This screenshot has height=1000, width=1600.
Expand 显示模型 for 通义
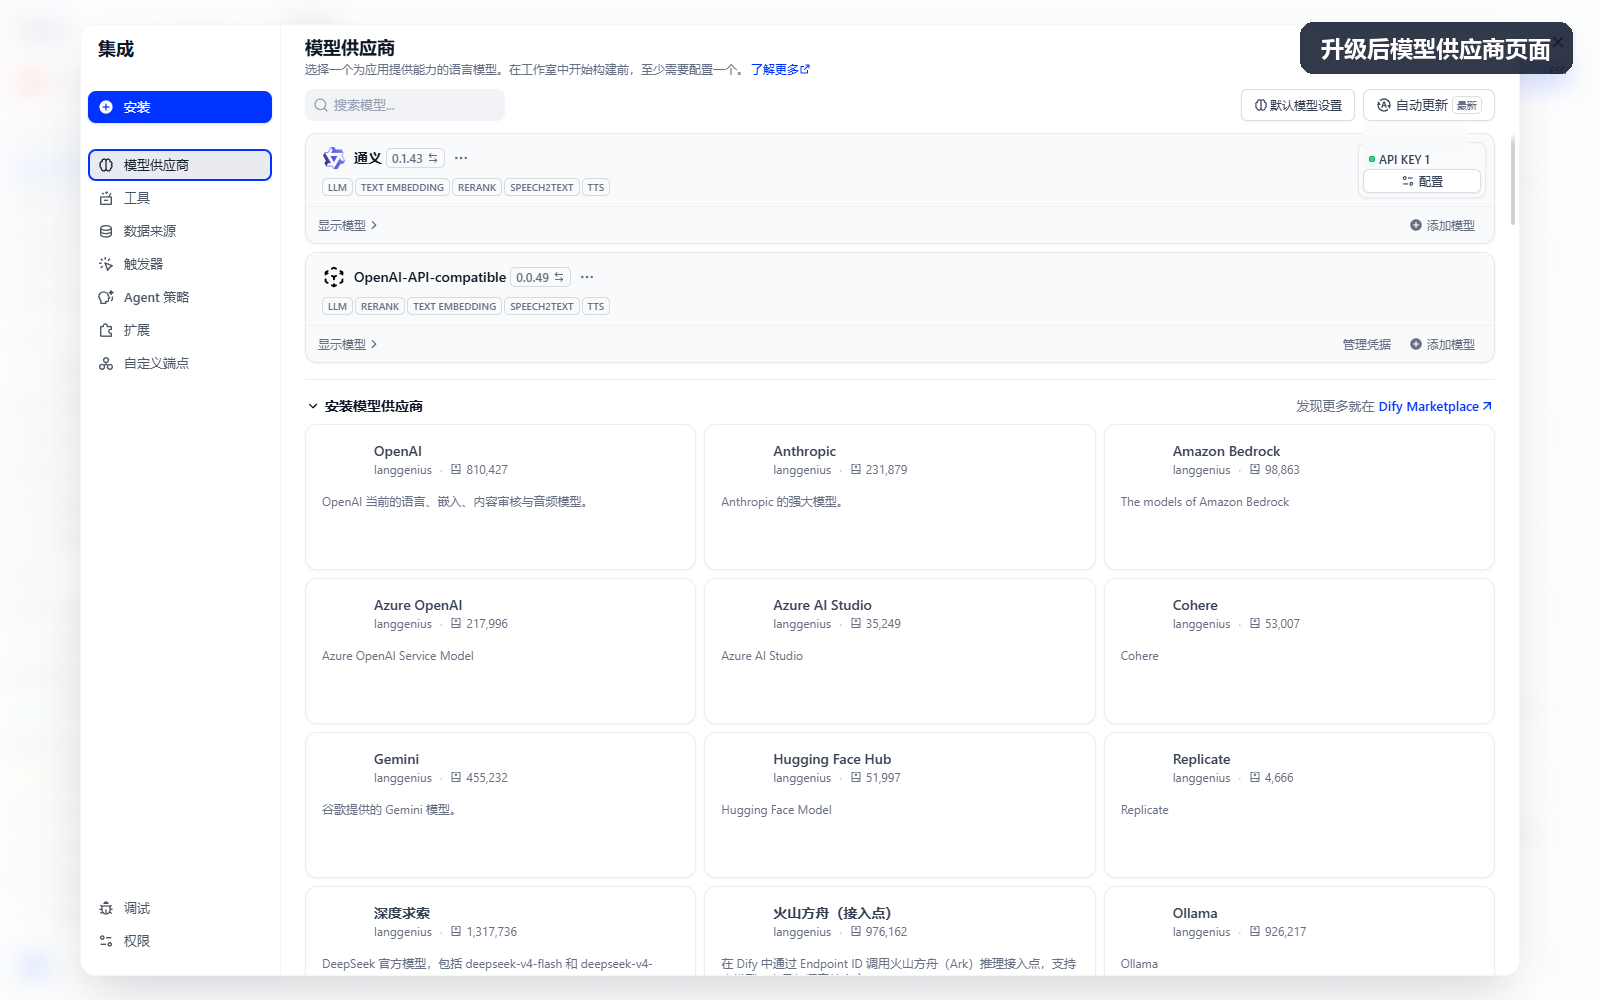[x=348, y=225]
